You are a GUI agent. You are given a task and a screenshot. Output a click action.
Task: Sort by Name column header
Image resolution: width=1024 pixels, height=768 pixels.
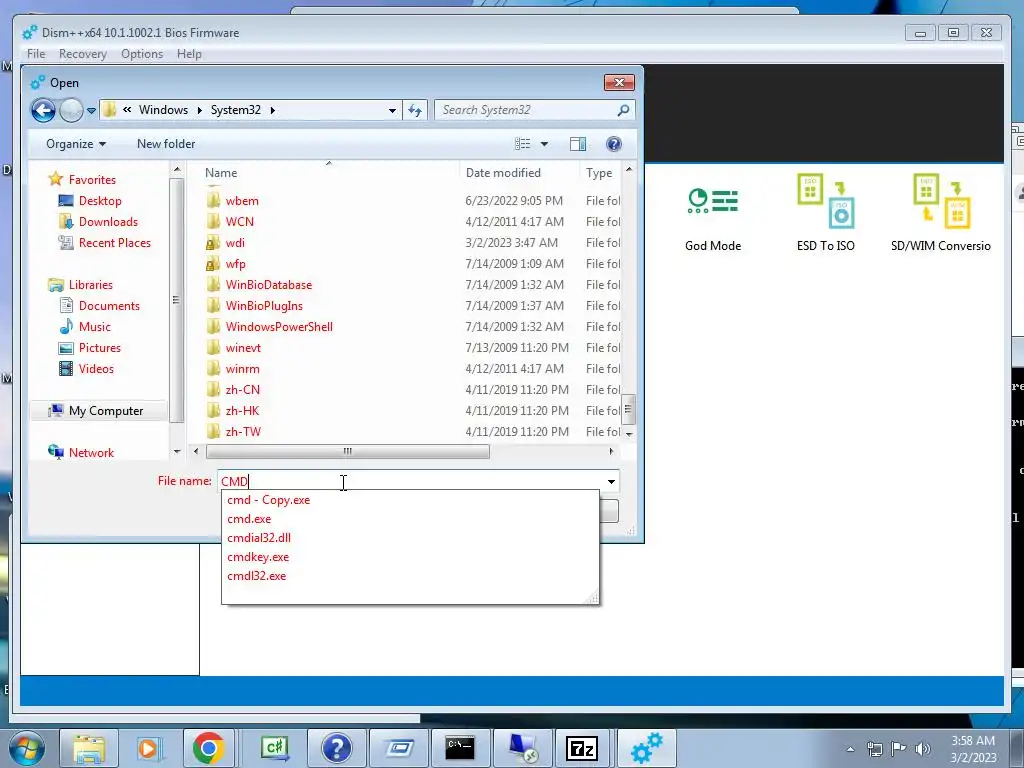click(x=221, y=173)
